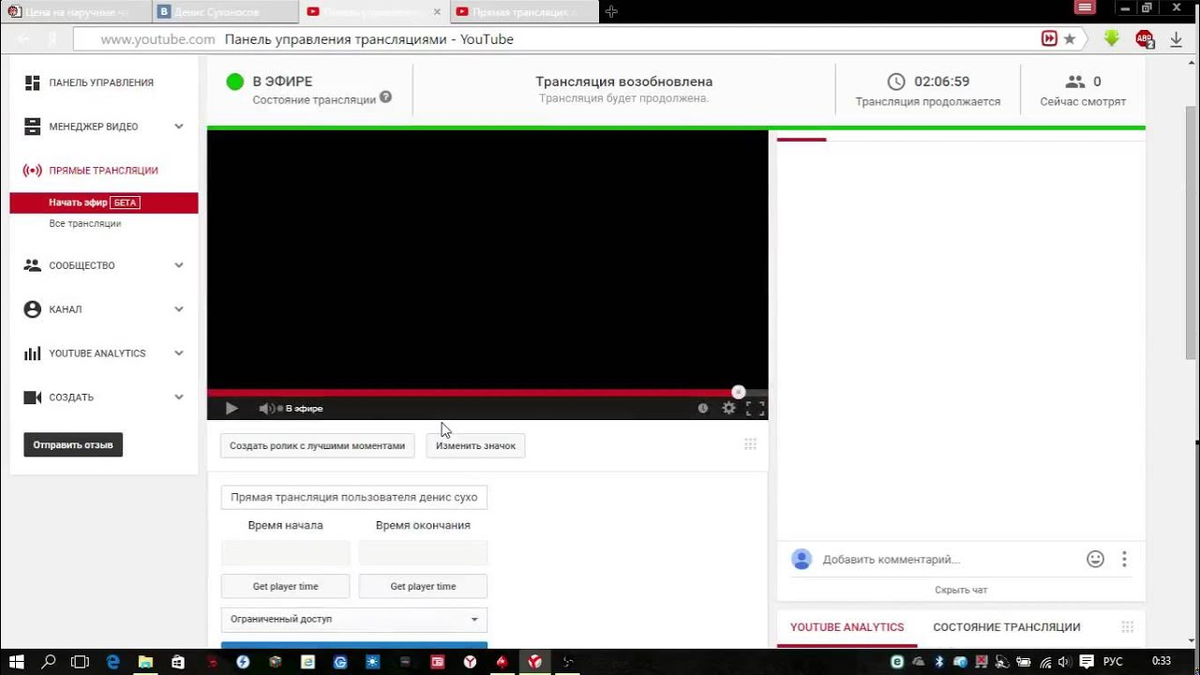The height and width of the screenshot is (675, 1200).
Task: Expand the Сообщество section chevron
Action: click(179, 266)
